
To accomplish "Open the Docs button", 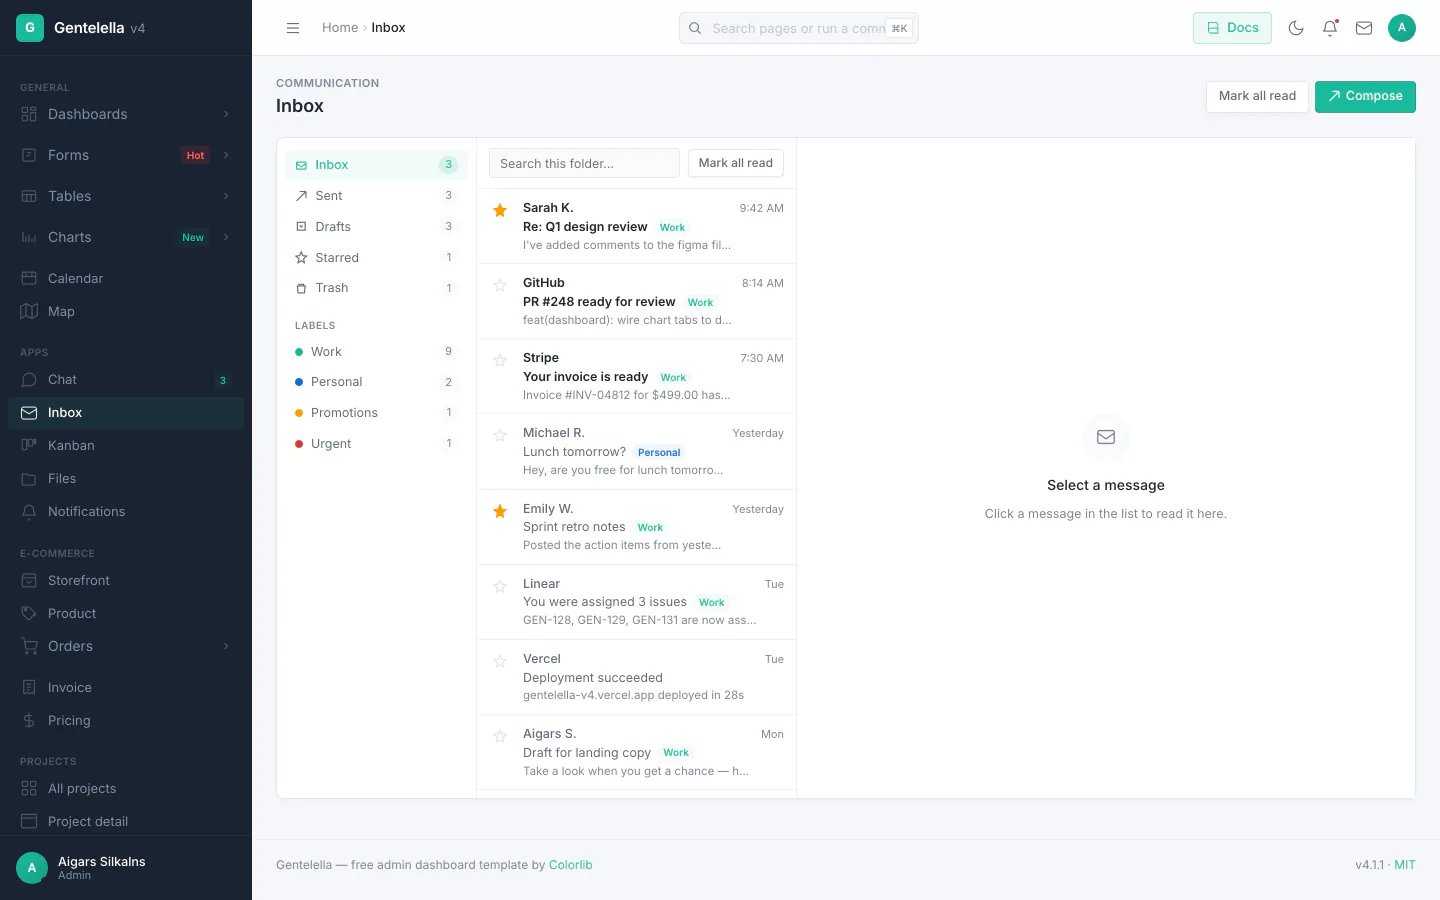I will 1232,28.
